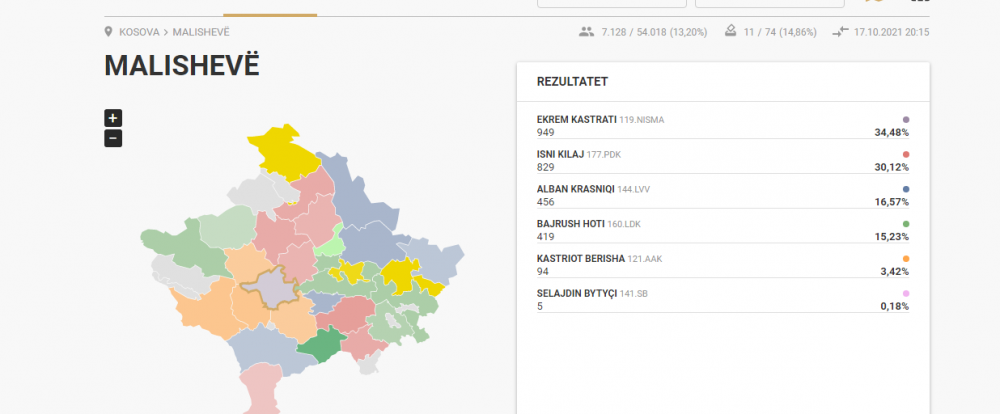Click the 34,48% result percentage

892,133
